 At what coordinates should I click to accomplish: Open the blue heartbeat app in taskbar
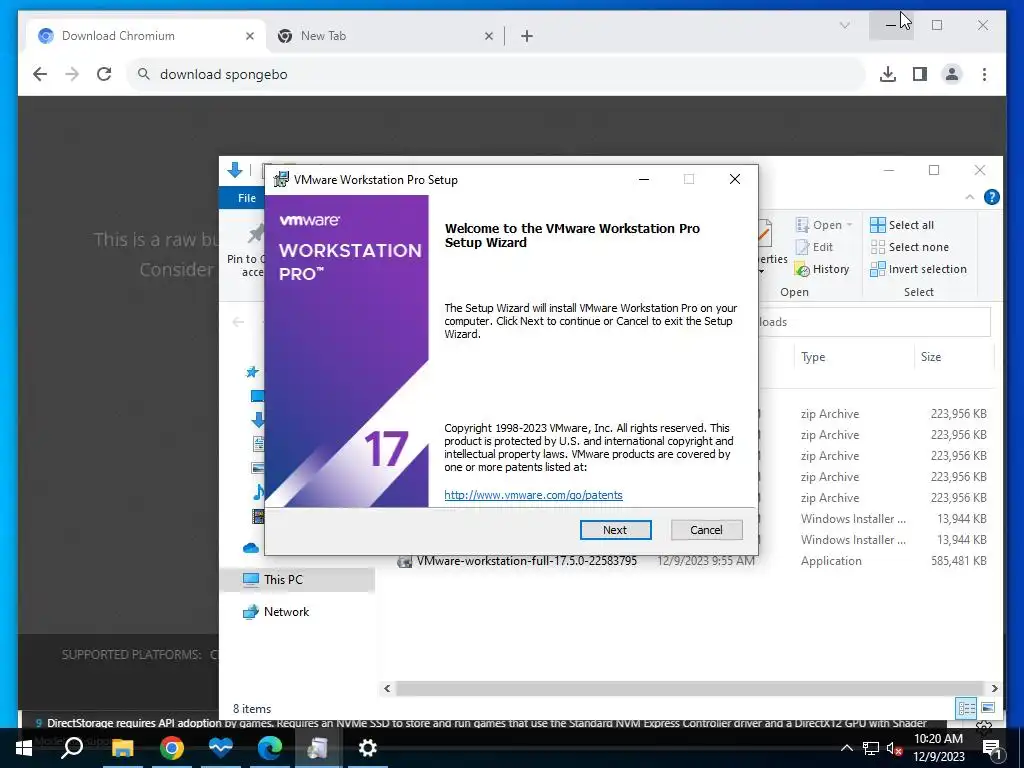pyautogui.click(x=221, y=748)
